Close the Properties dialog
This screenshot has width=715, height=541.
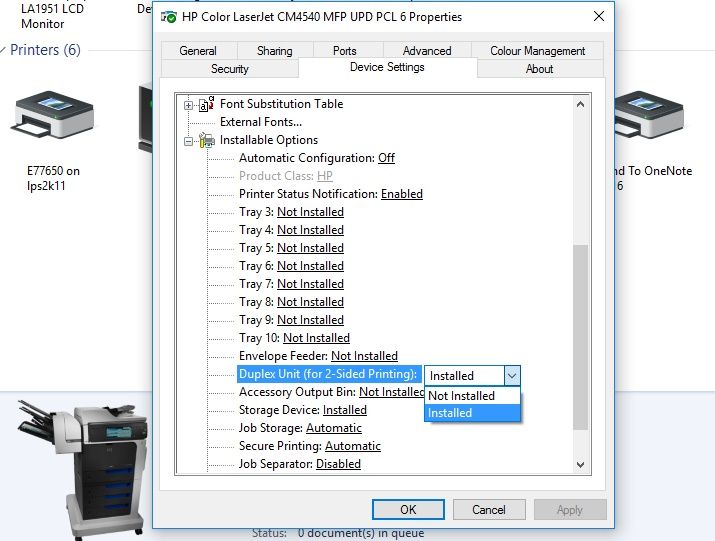pos(599,17)
